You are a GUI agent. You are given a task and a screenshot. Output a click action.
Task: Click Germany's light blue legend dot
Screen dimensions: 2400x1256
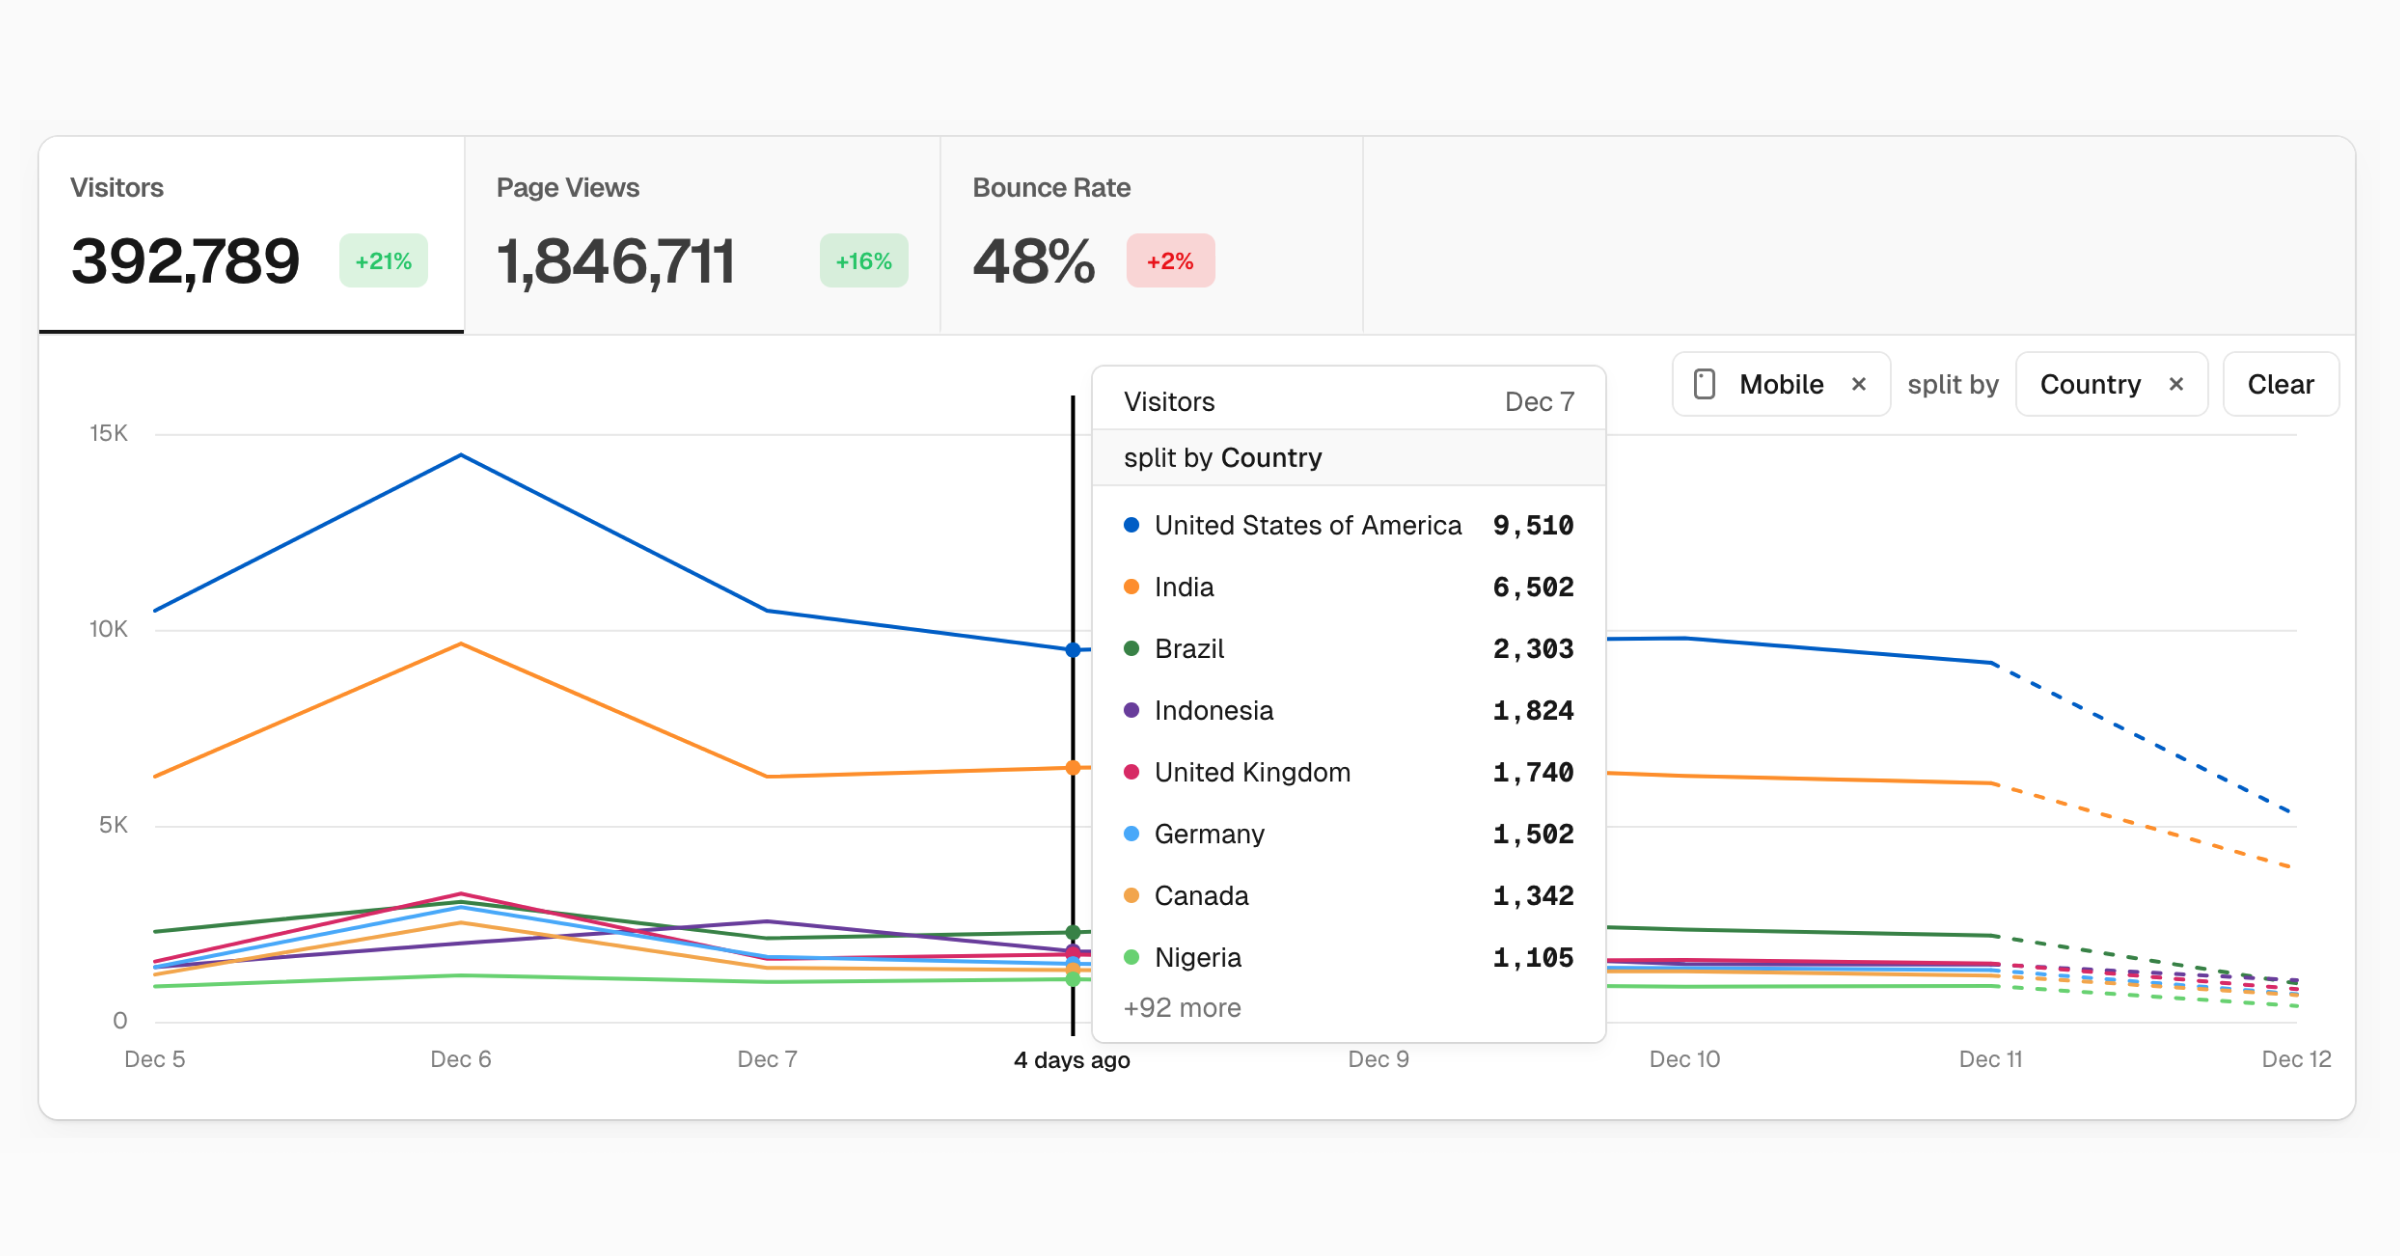pos(1131,833)
